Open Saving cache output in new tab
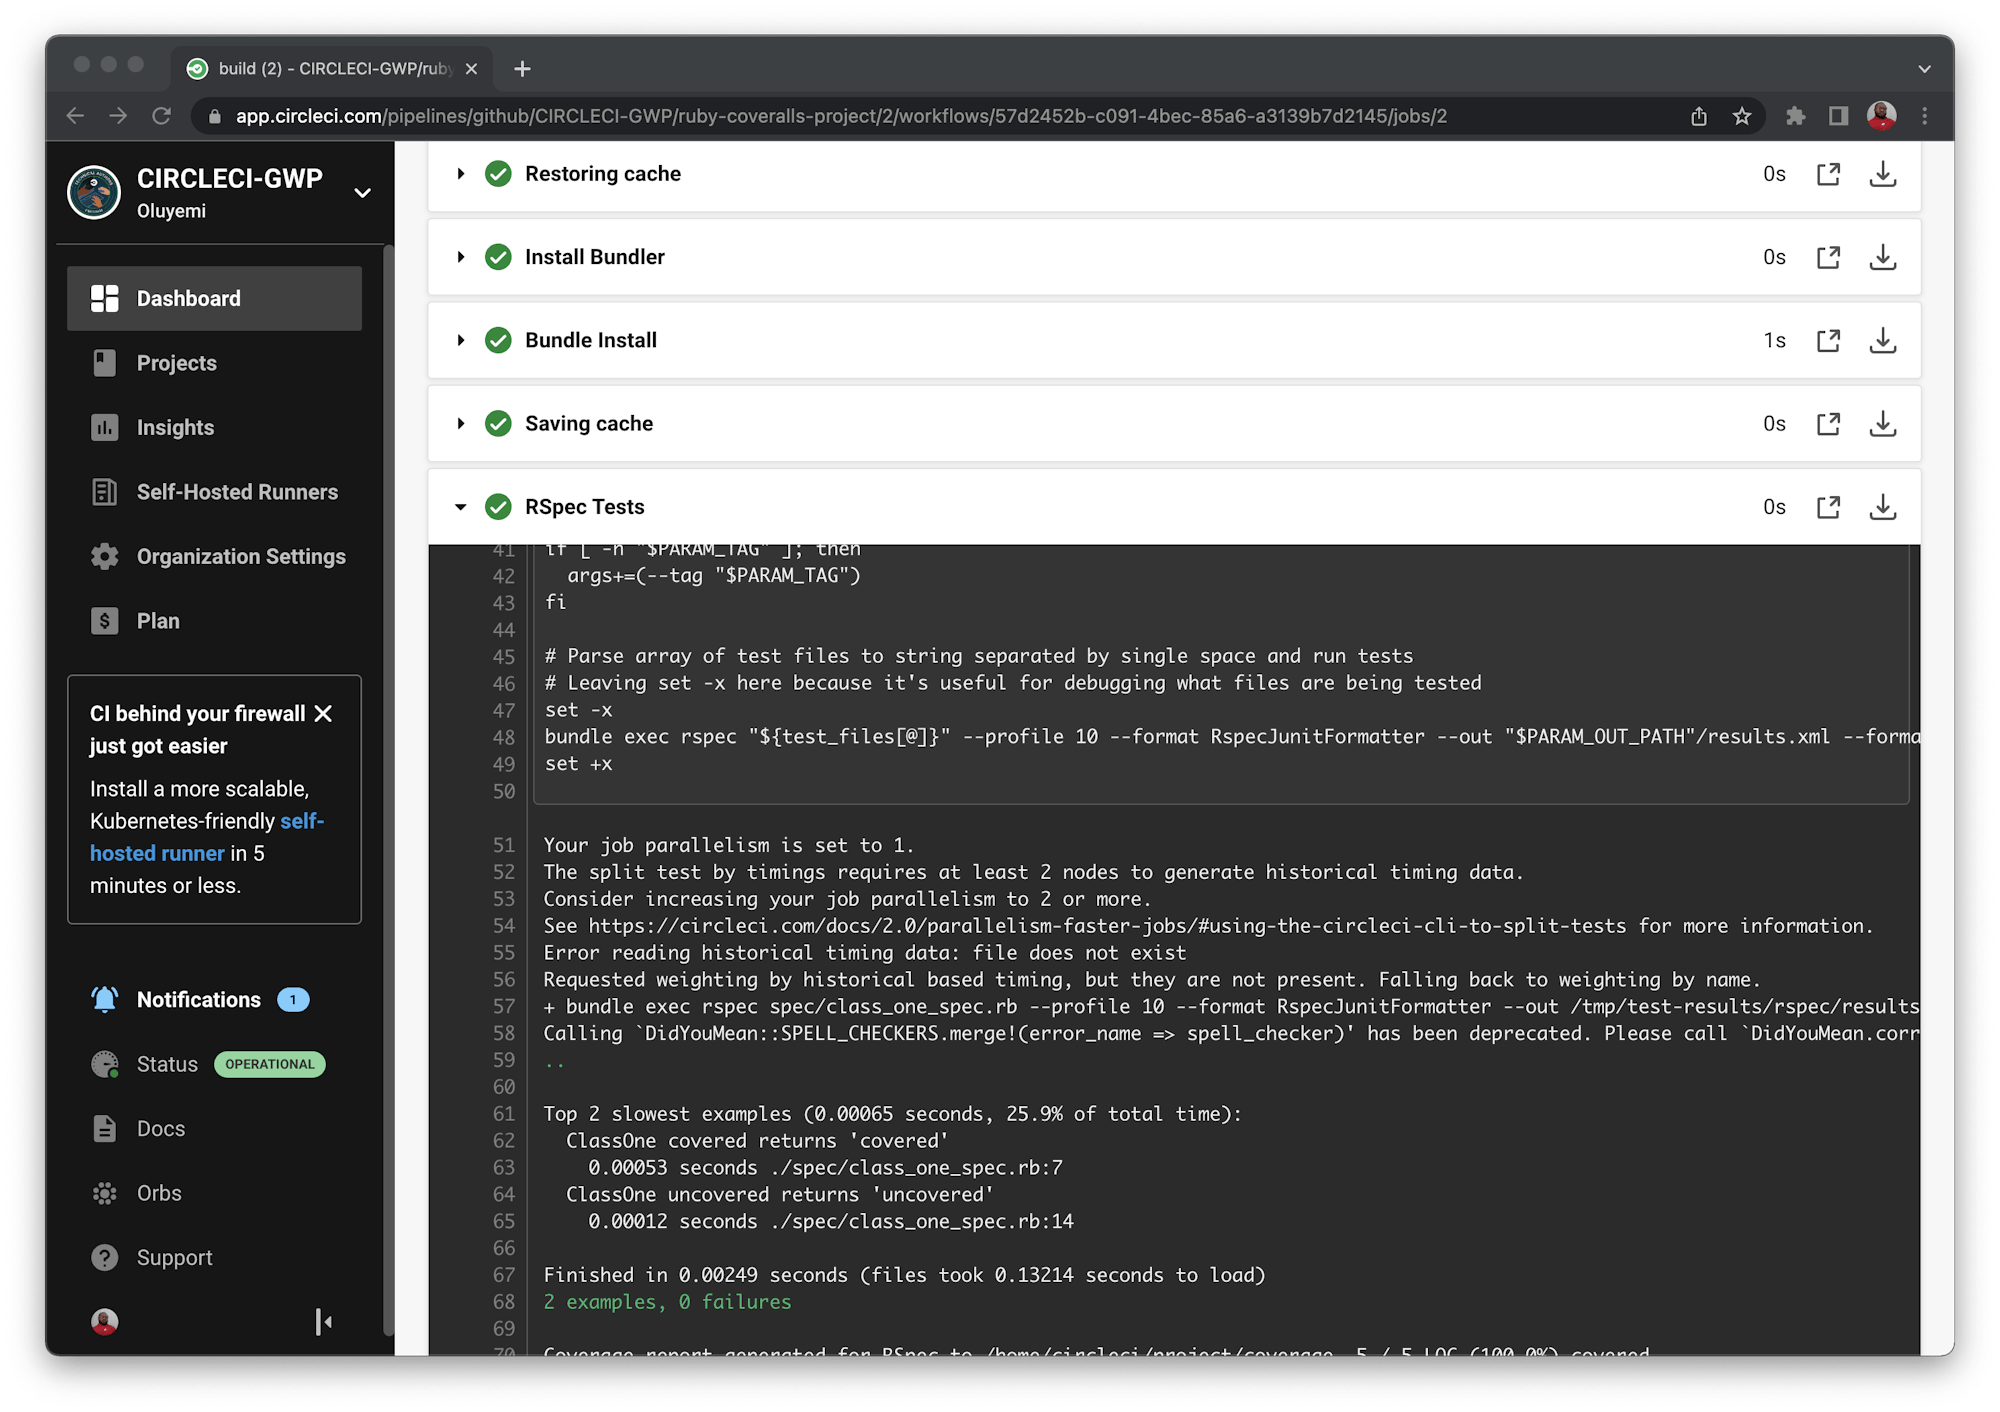The width and height of the screenshot is (2000, 1412). (1828, 424)
